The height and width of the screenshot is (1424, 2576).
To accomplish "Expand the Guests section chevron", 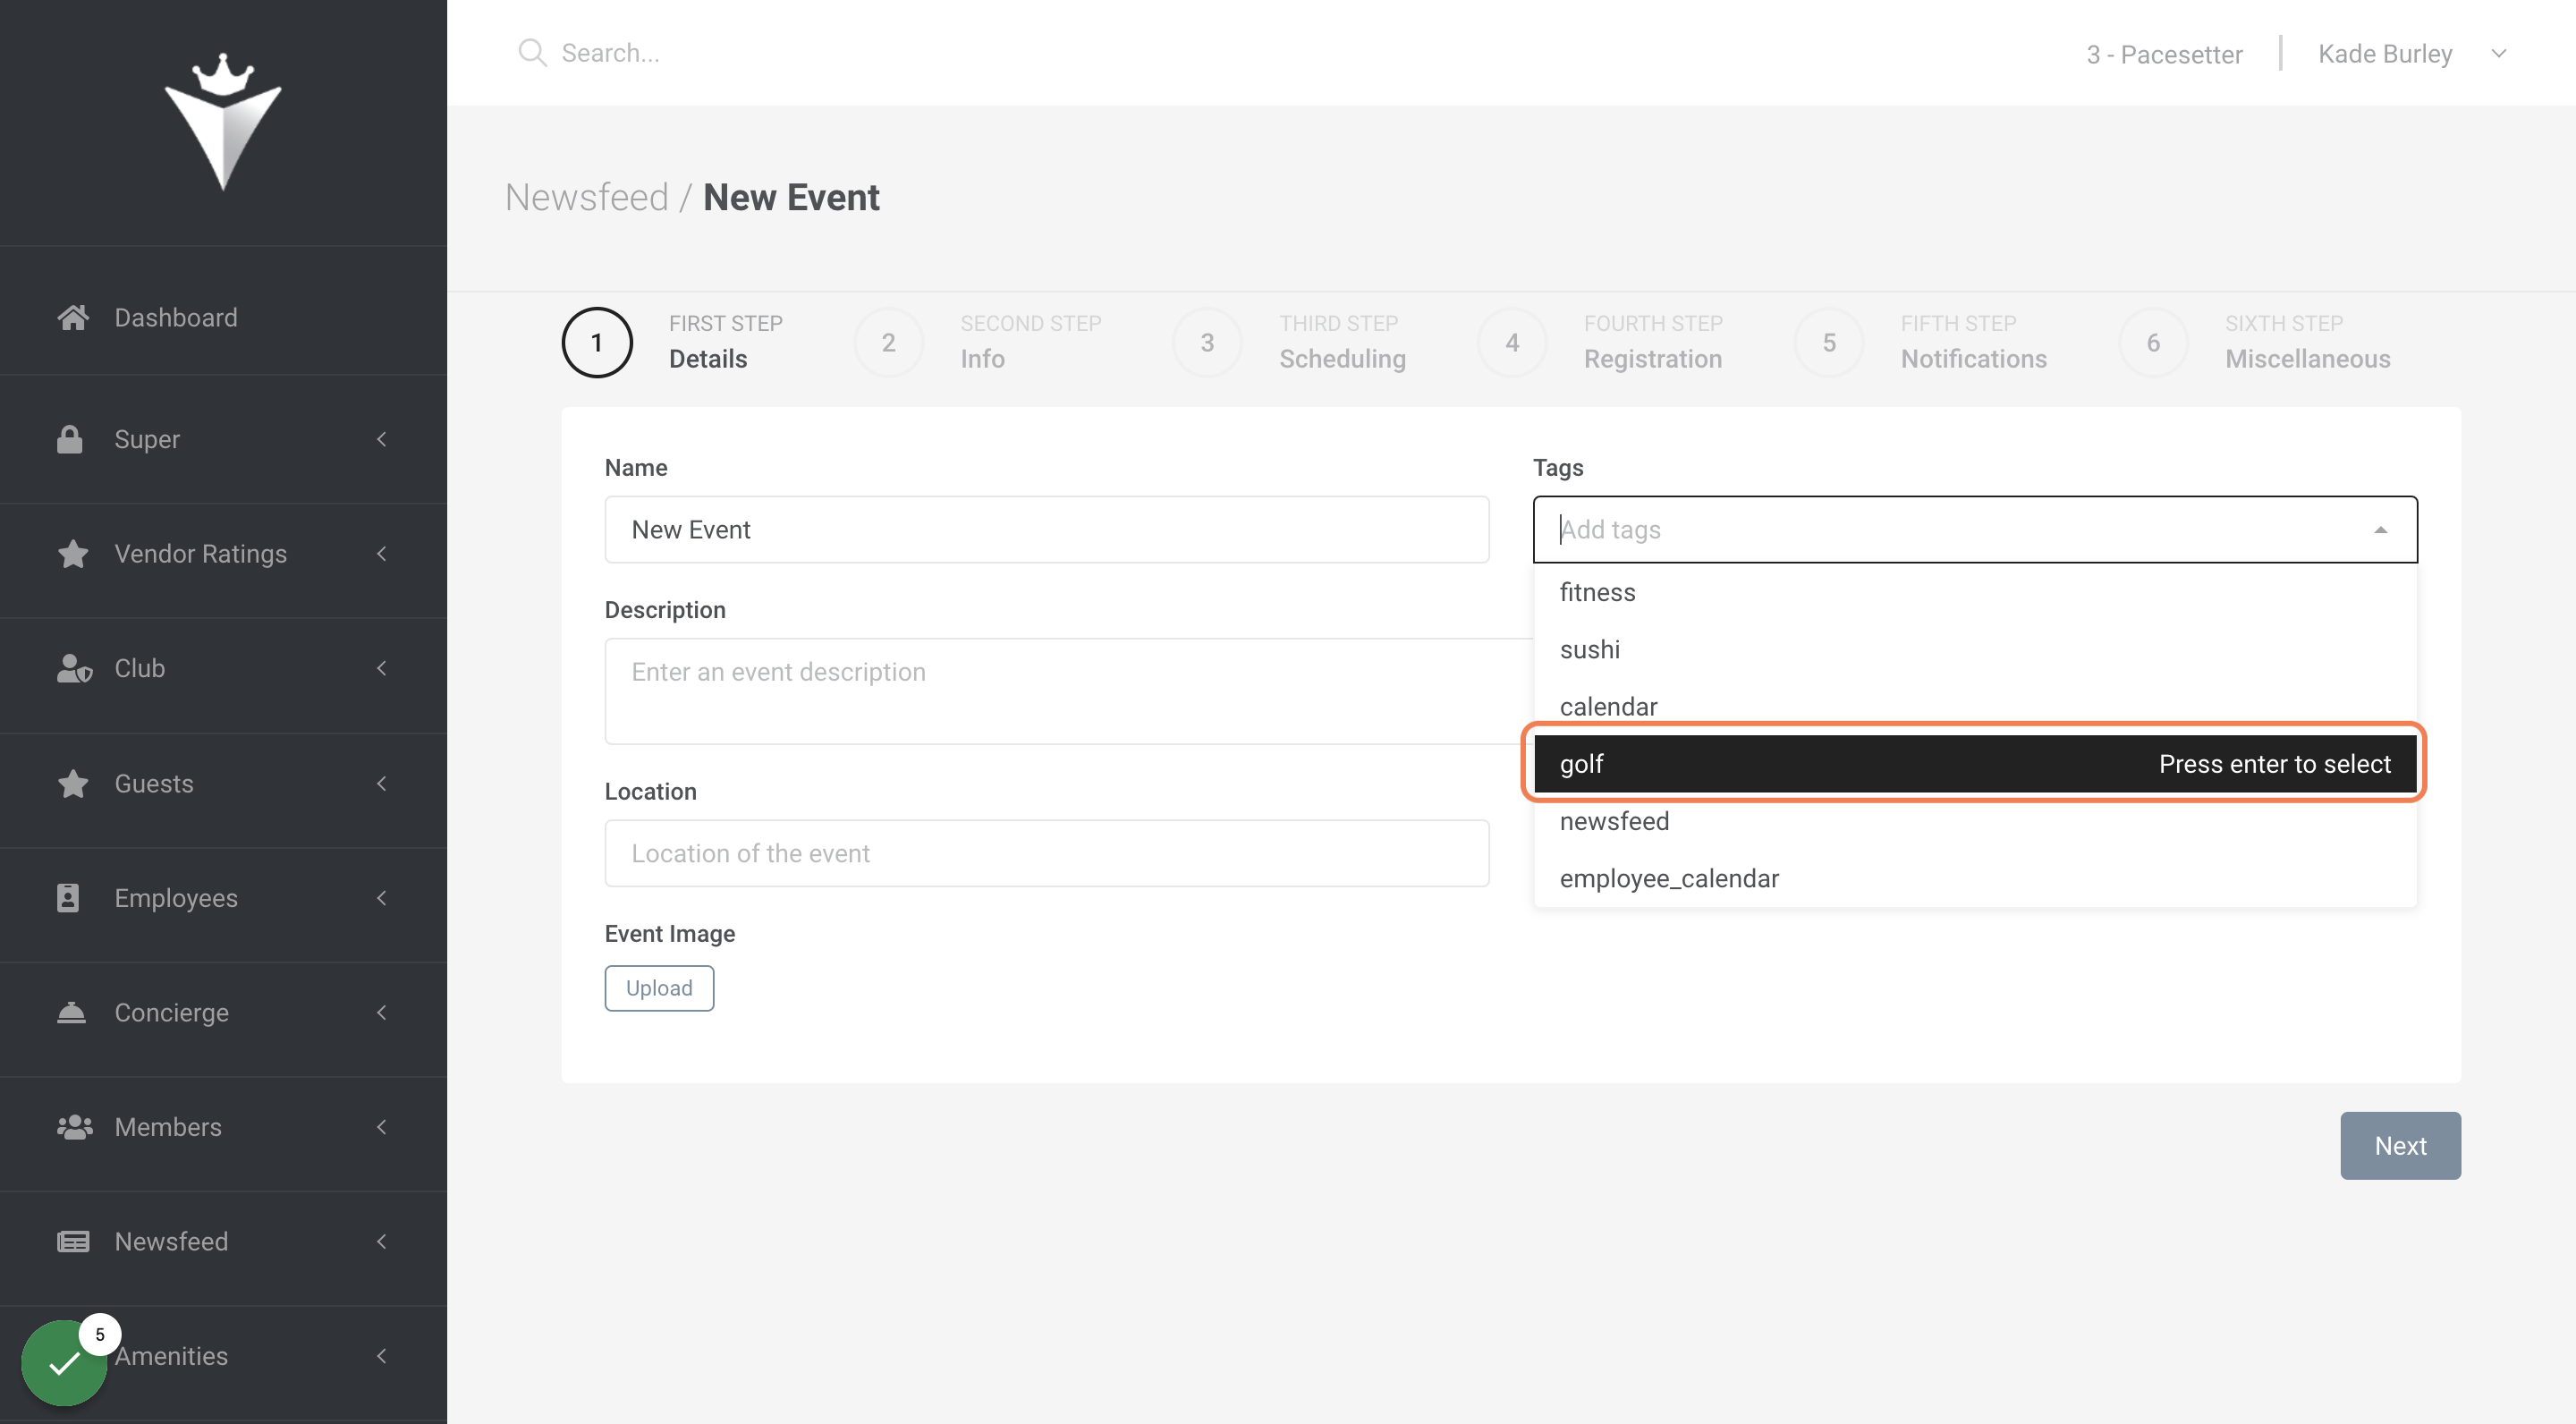I will point(381,783).
